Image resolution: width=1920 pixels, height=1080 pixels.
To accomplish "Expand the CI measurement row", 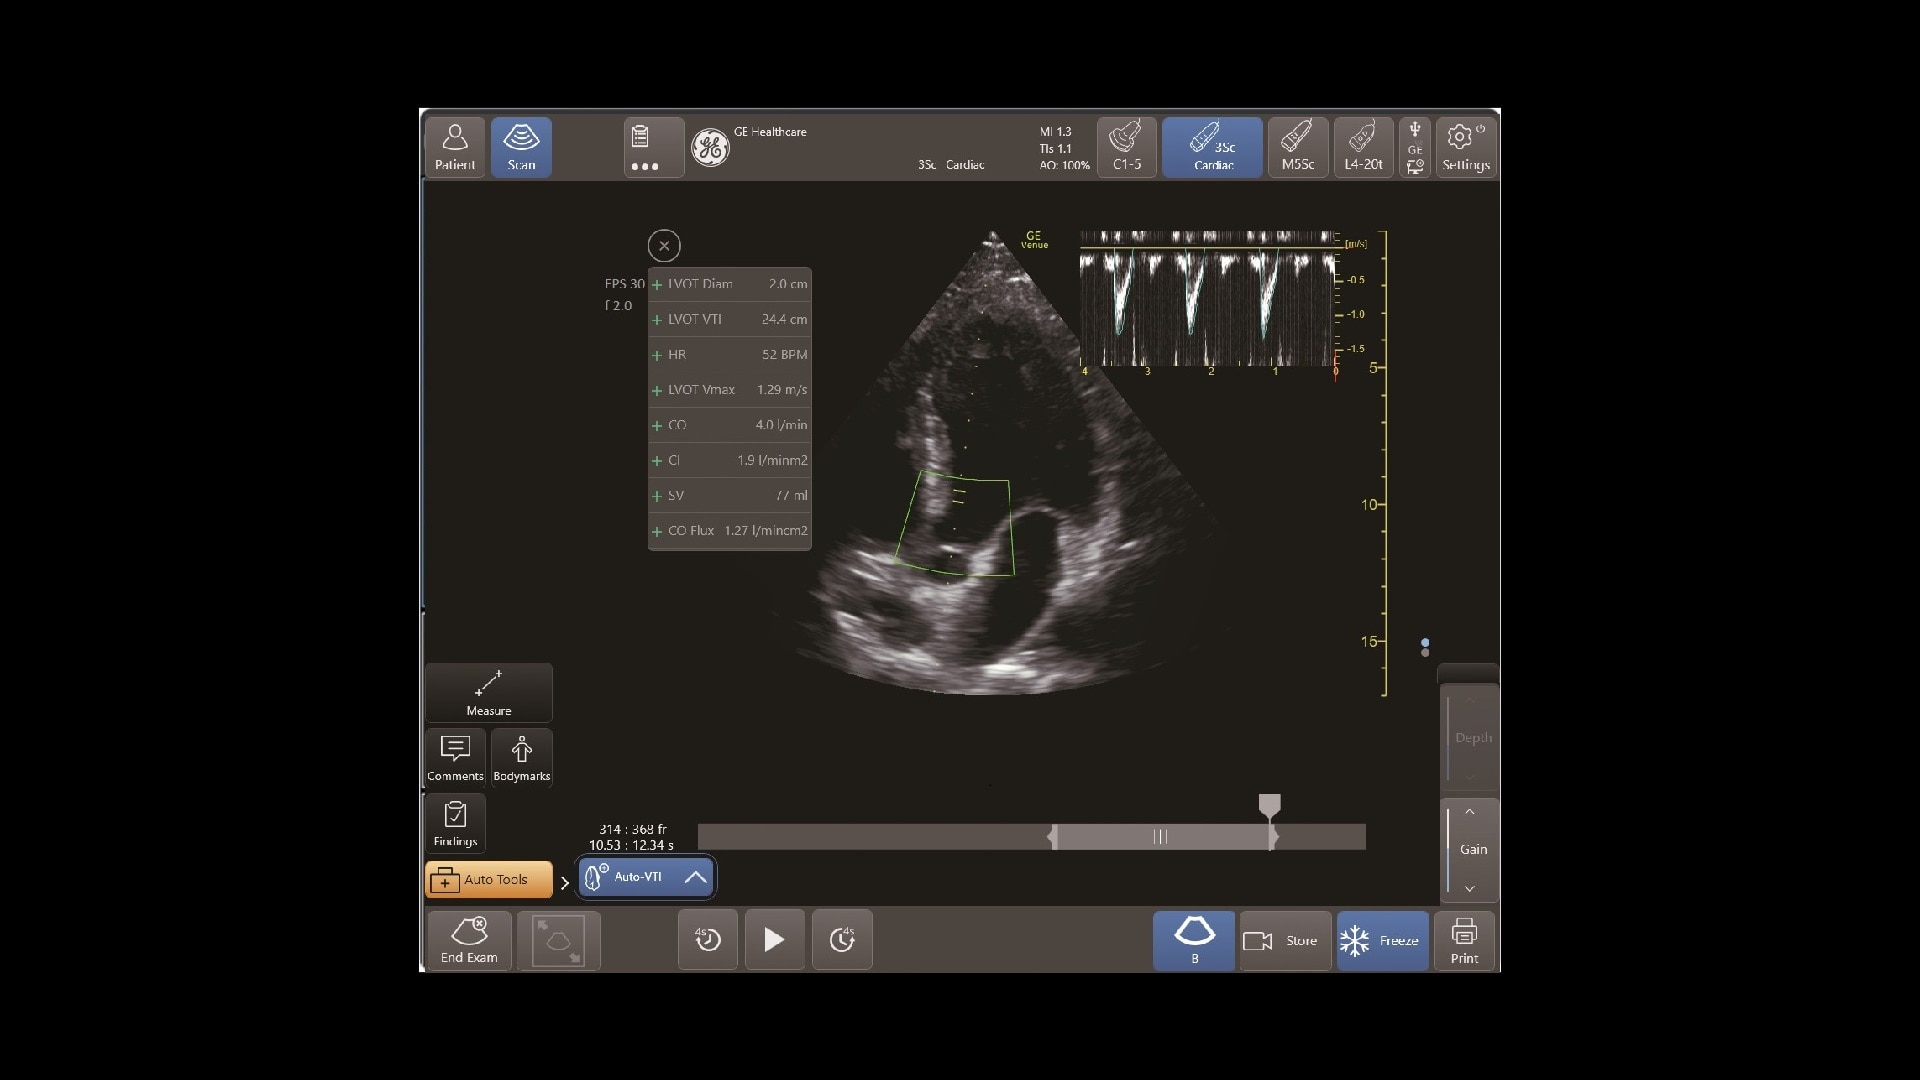I will [x=730, y=460].
